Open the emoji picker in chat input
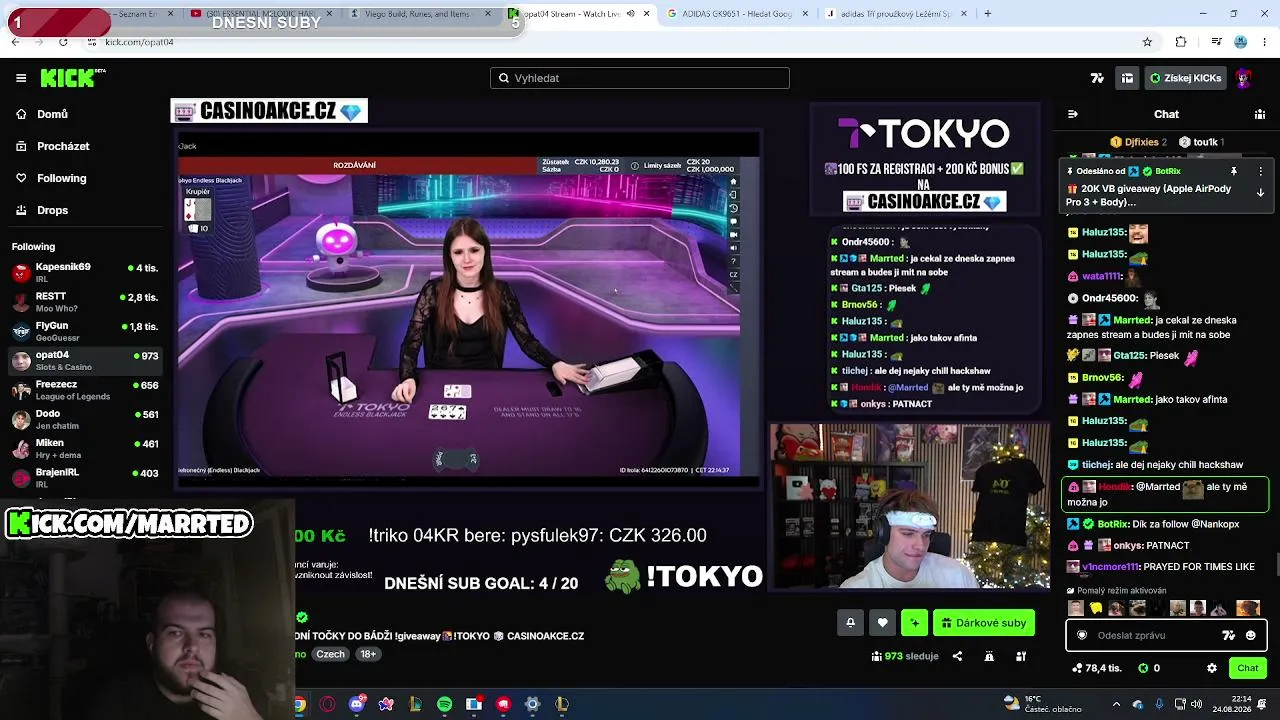This screenshot has width=1280, height=720. pos(1251,635)
